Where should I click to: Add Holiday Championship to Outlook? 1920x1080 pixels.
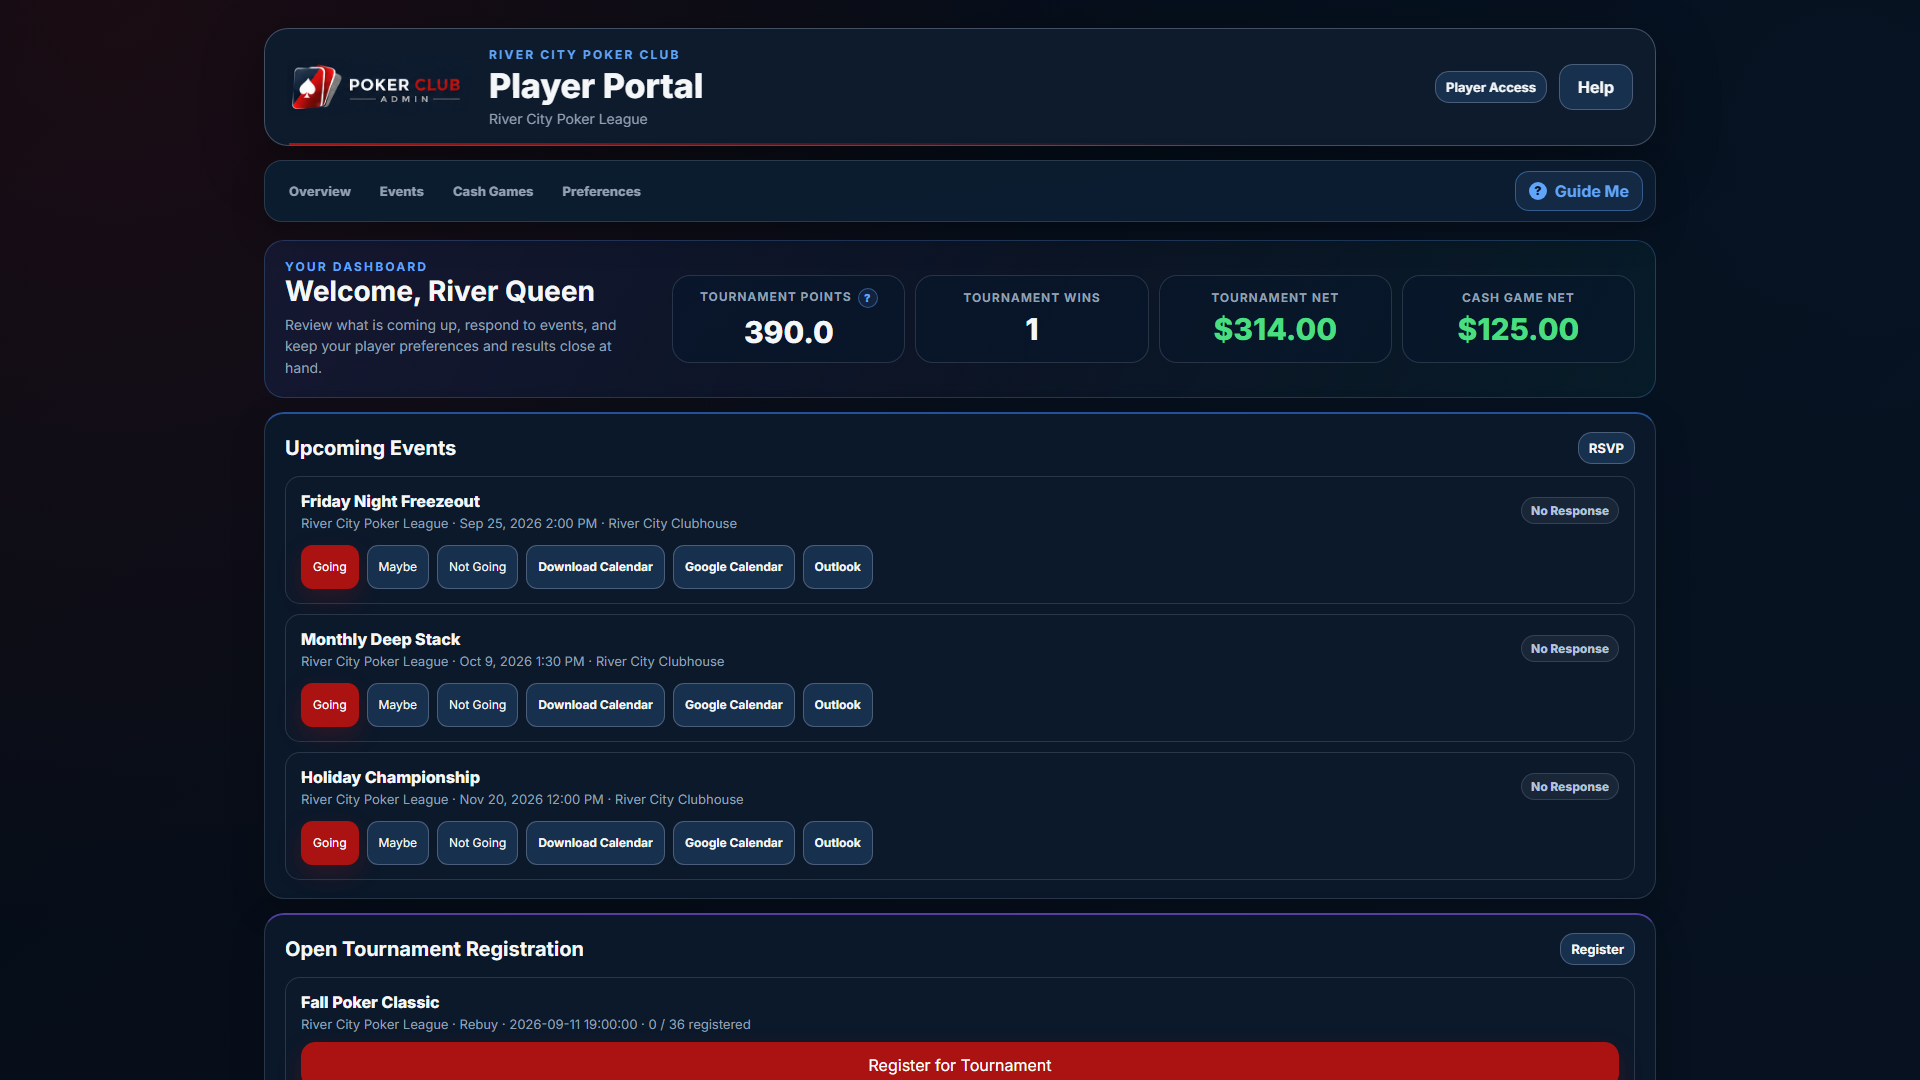(x=838, y=843)
